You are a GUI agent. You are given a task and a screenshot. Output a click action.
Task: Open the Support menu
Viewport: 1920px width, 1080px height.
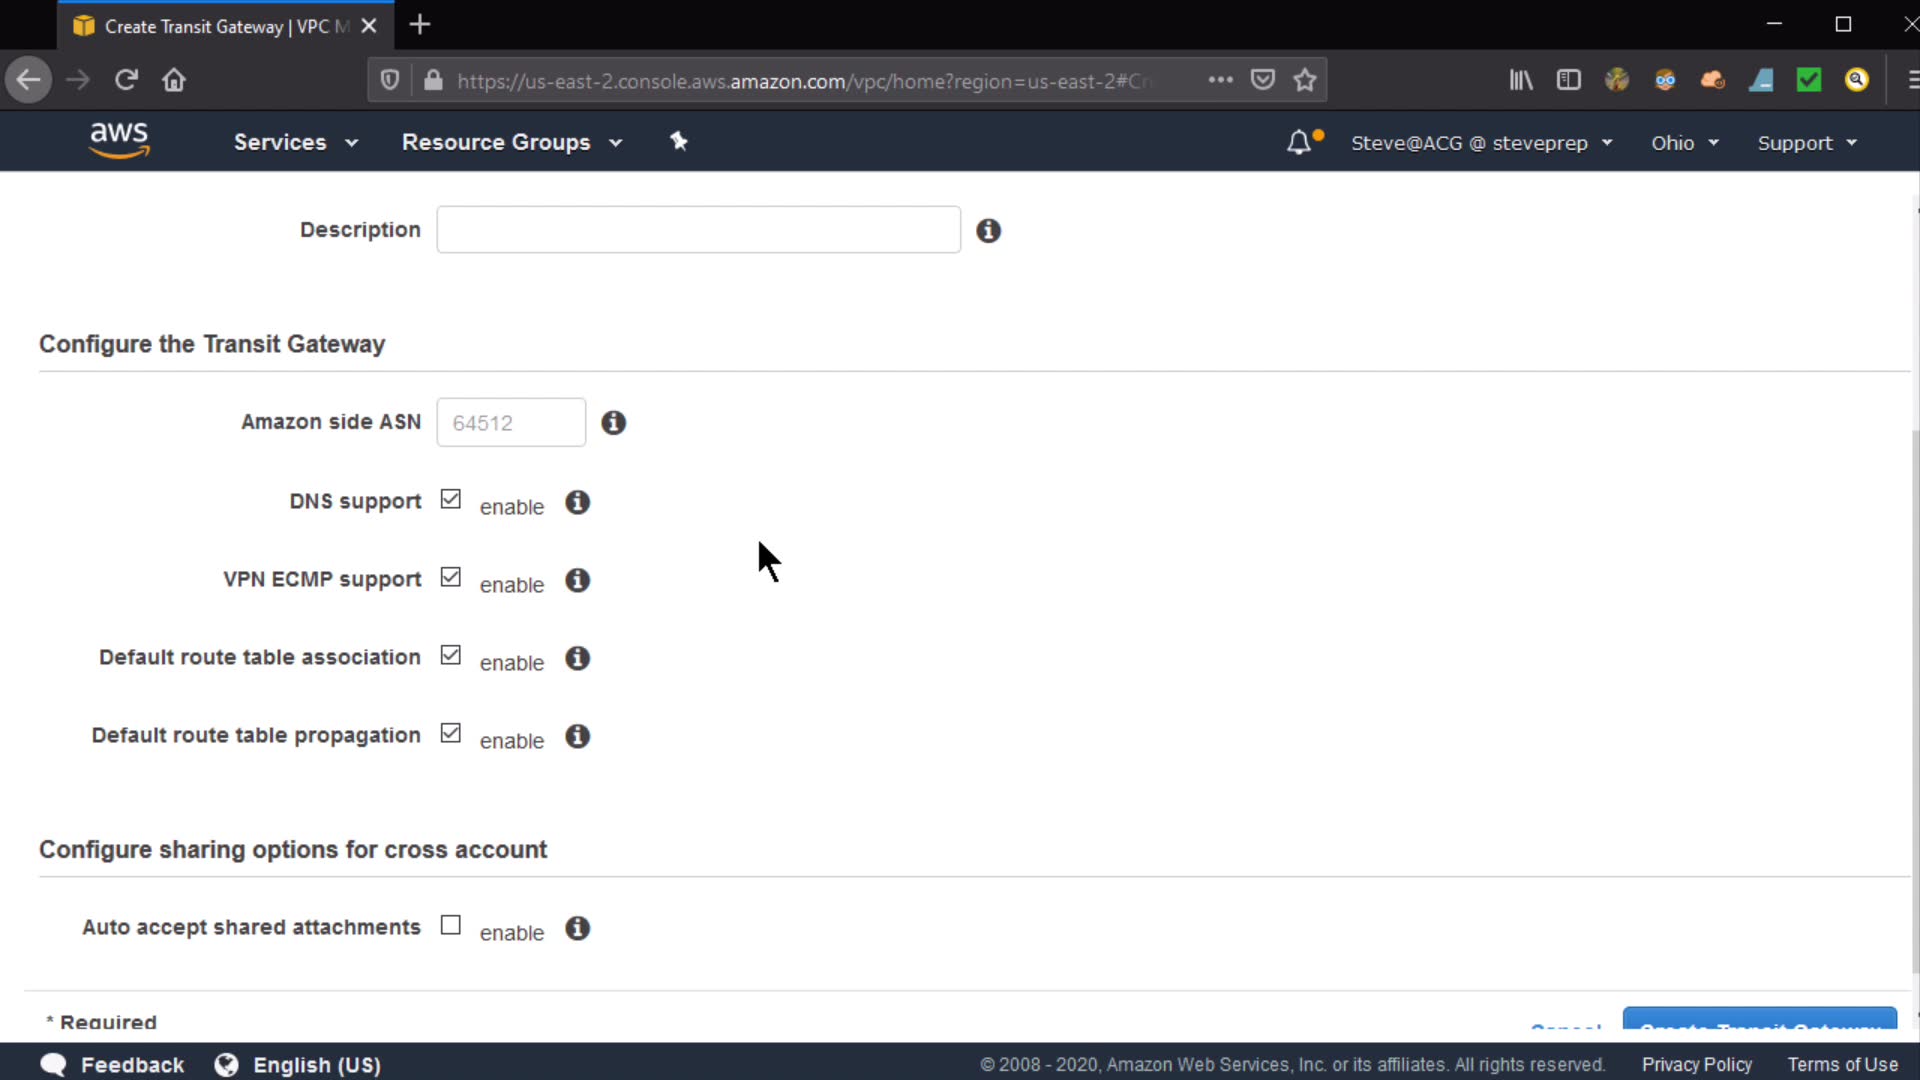point(1806,143)
